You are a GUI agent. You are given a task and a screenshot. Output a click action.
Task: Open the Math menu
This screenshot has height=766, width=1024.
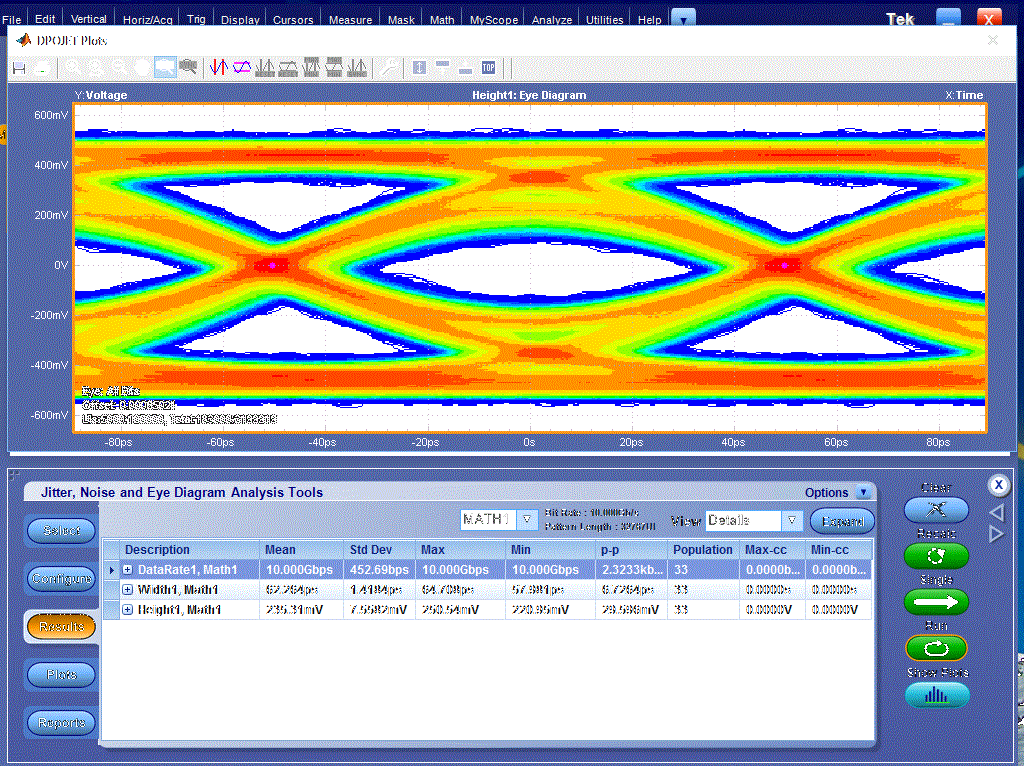441,20
